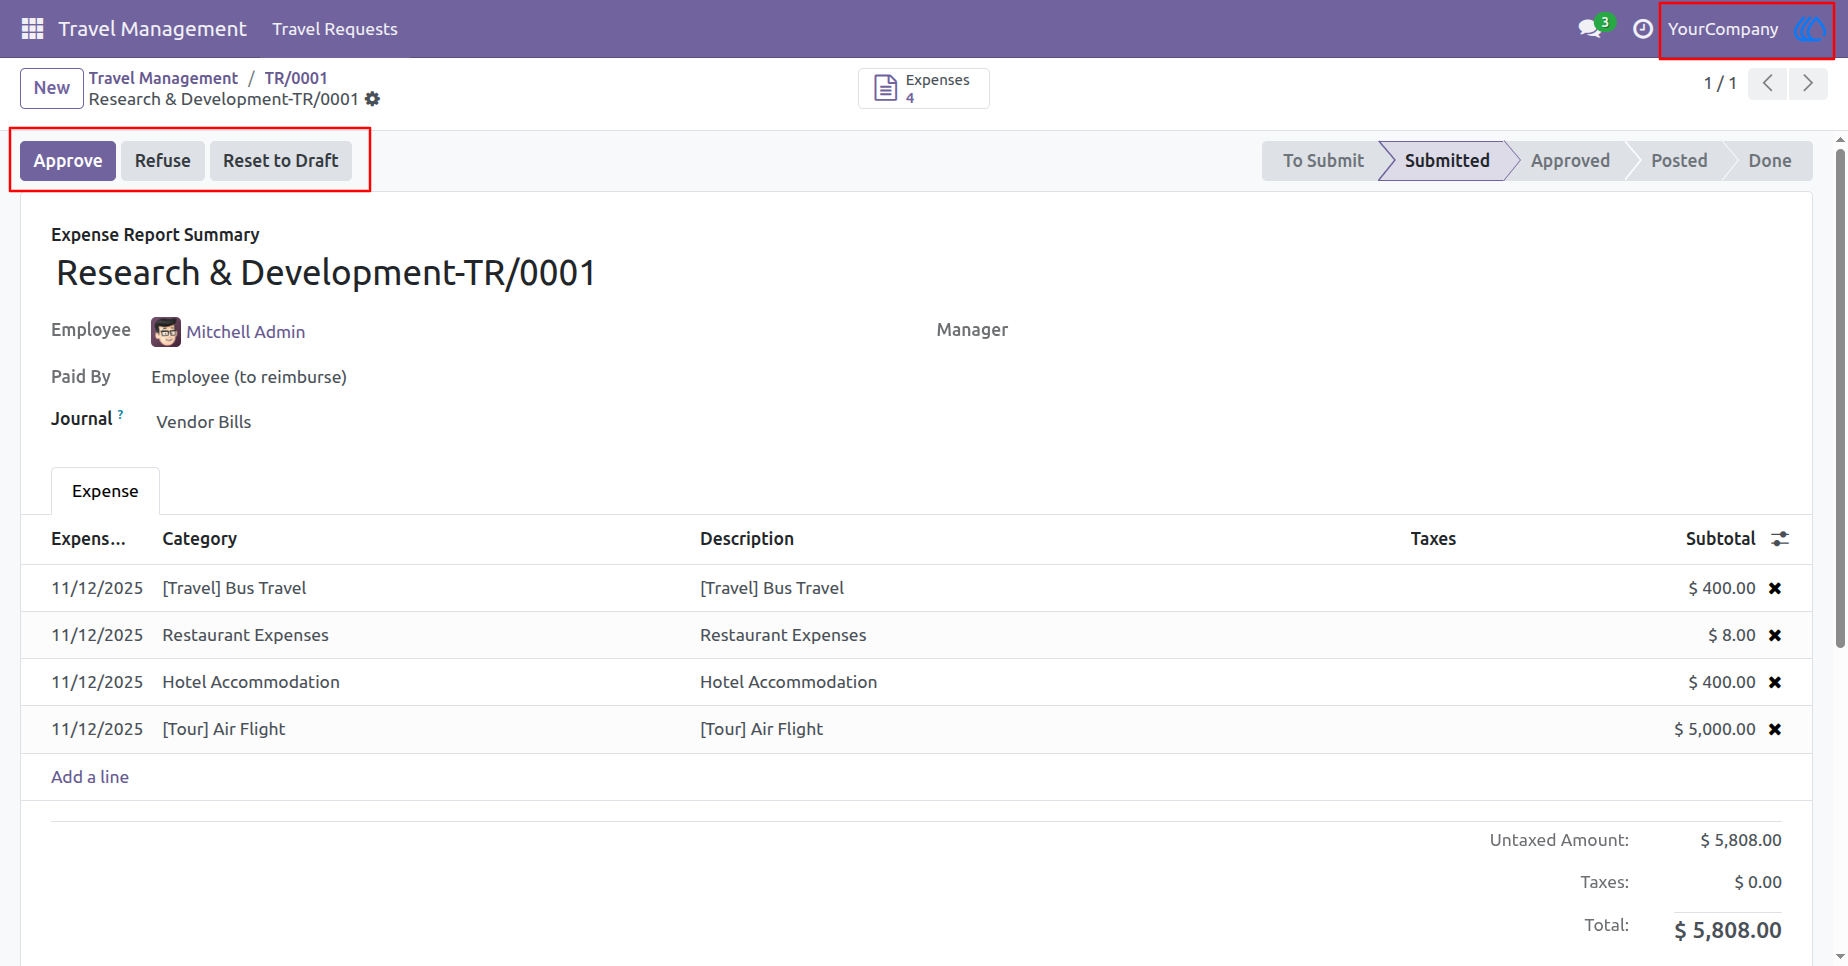Select the To Submit status stage
Viewport: 1848px width, 966px height.
(x=1322, y=161)
